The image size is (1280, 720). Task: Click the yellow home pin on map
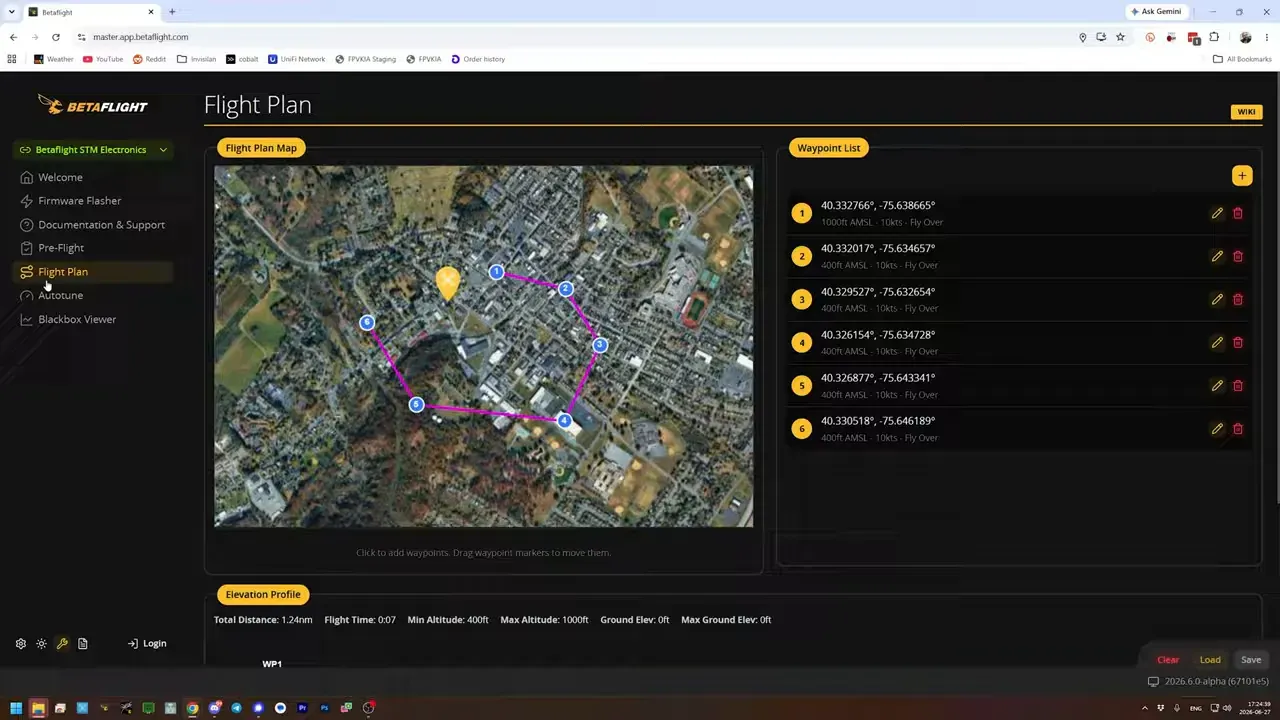coord(448,281)
